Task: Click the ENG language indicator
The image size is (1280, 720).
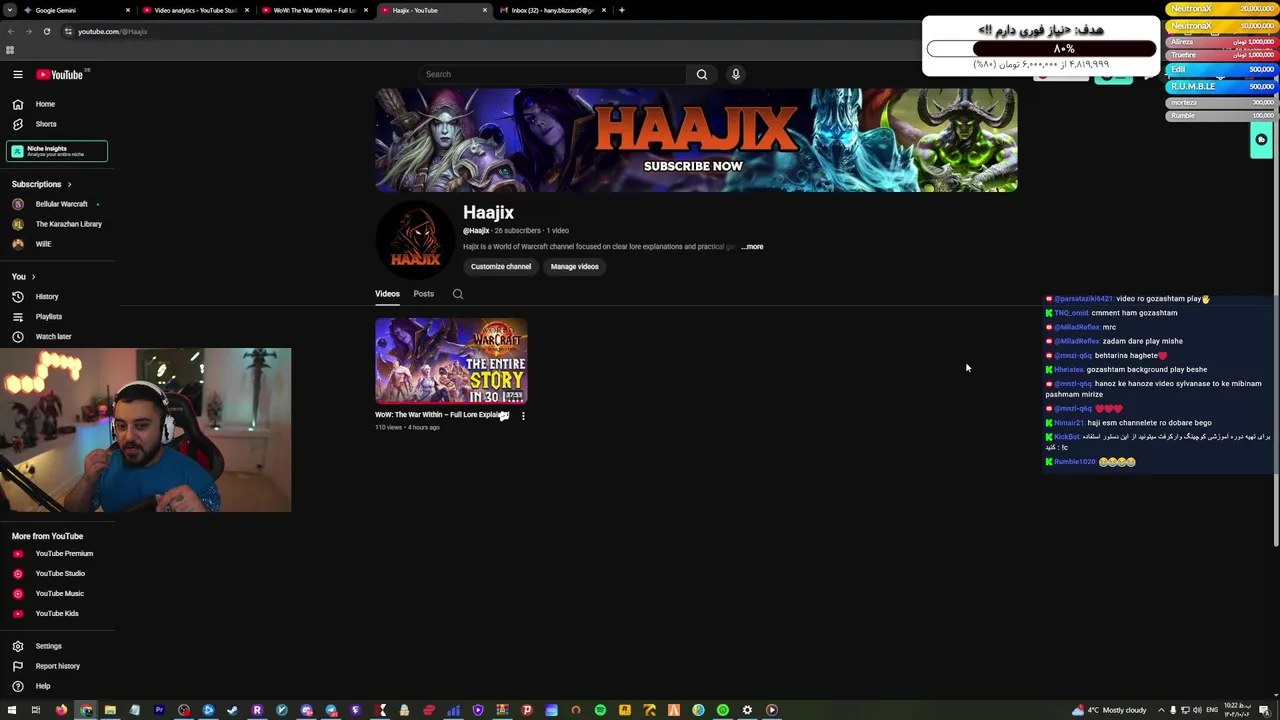Action: (1212, 710)
